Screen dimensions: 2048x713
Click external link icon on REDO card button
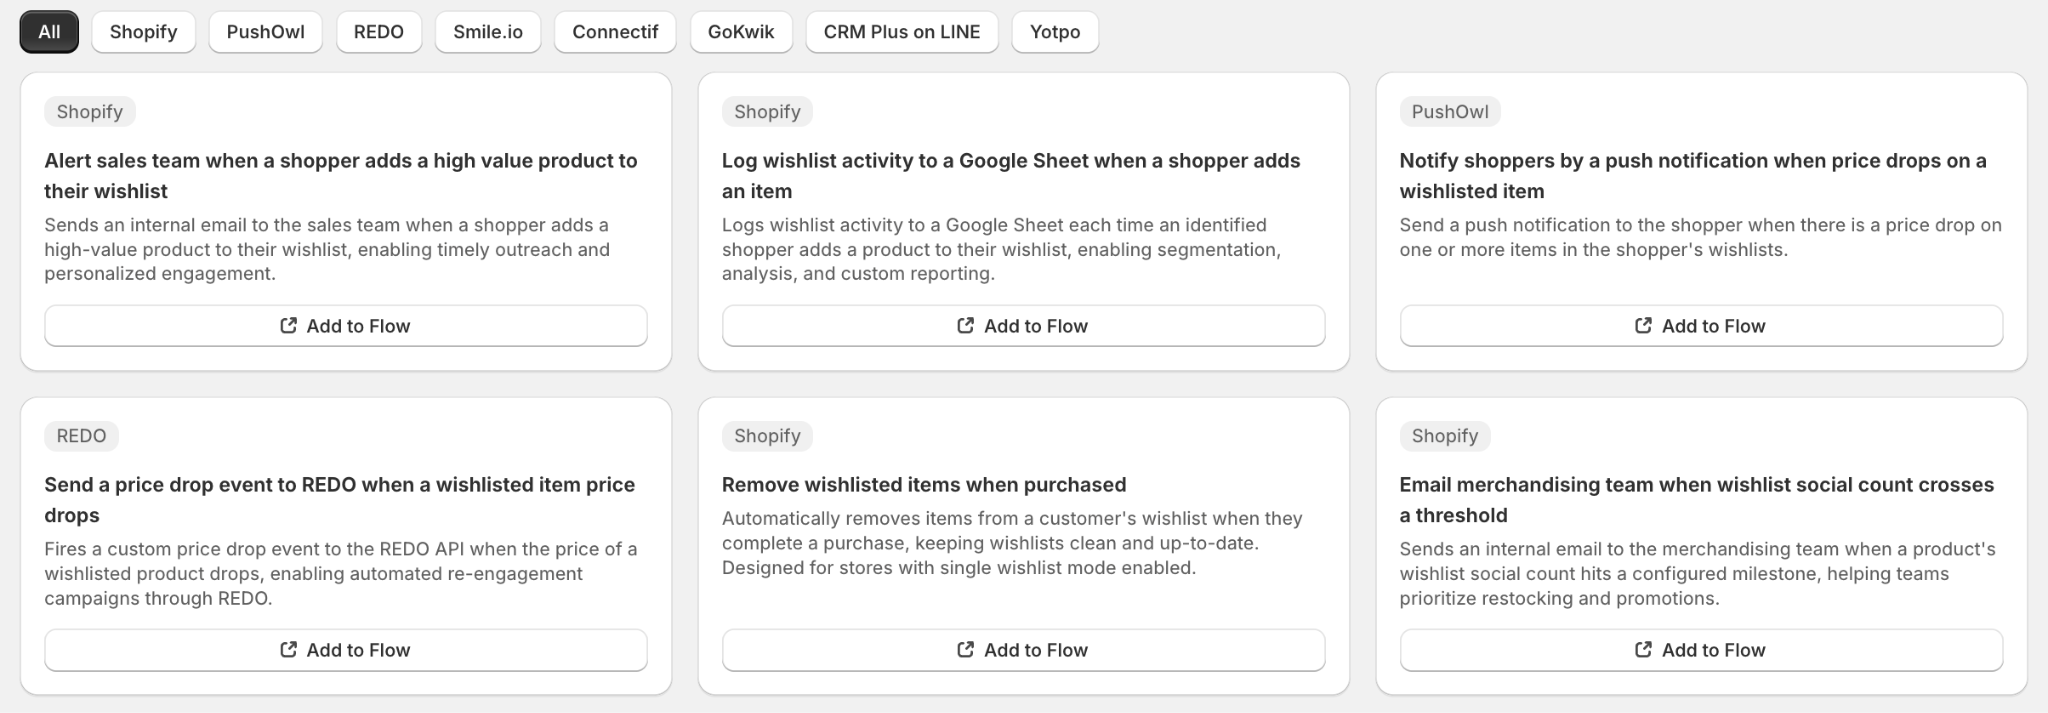click(289, 649)
